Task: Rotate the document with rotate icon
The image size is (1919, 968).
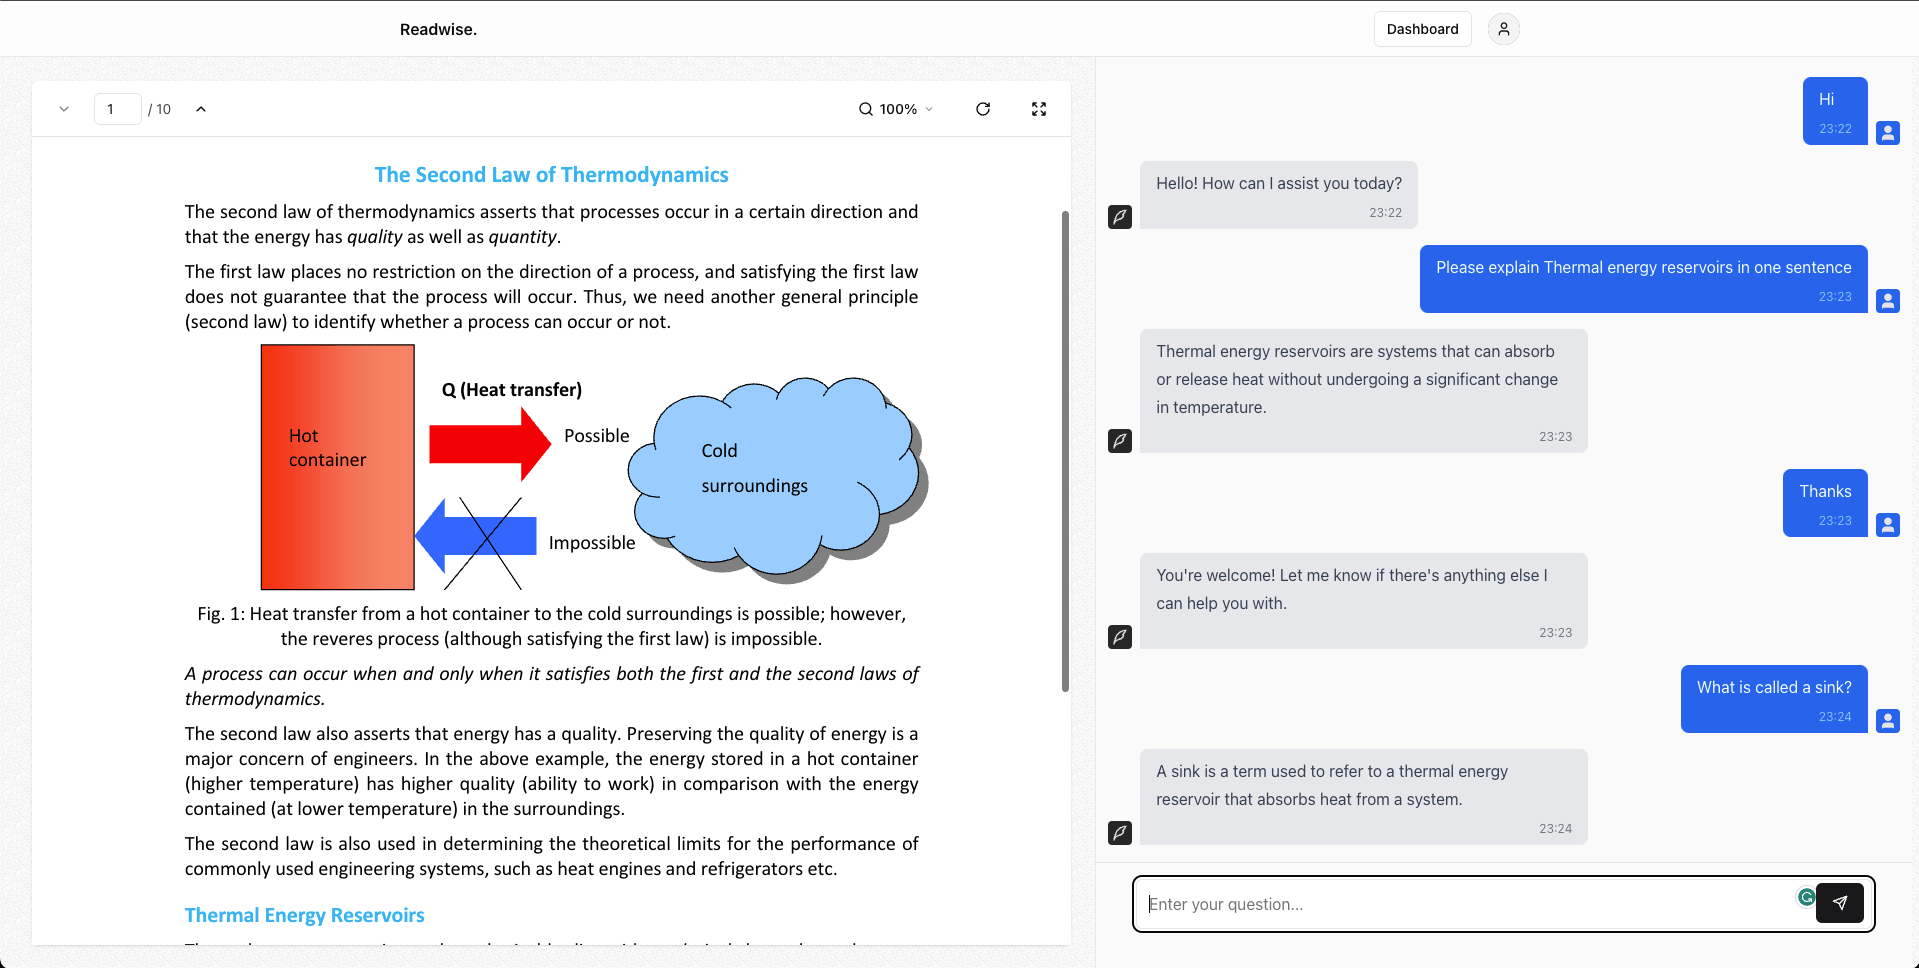Action: pyautogui.click(x=983, y=109)
